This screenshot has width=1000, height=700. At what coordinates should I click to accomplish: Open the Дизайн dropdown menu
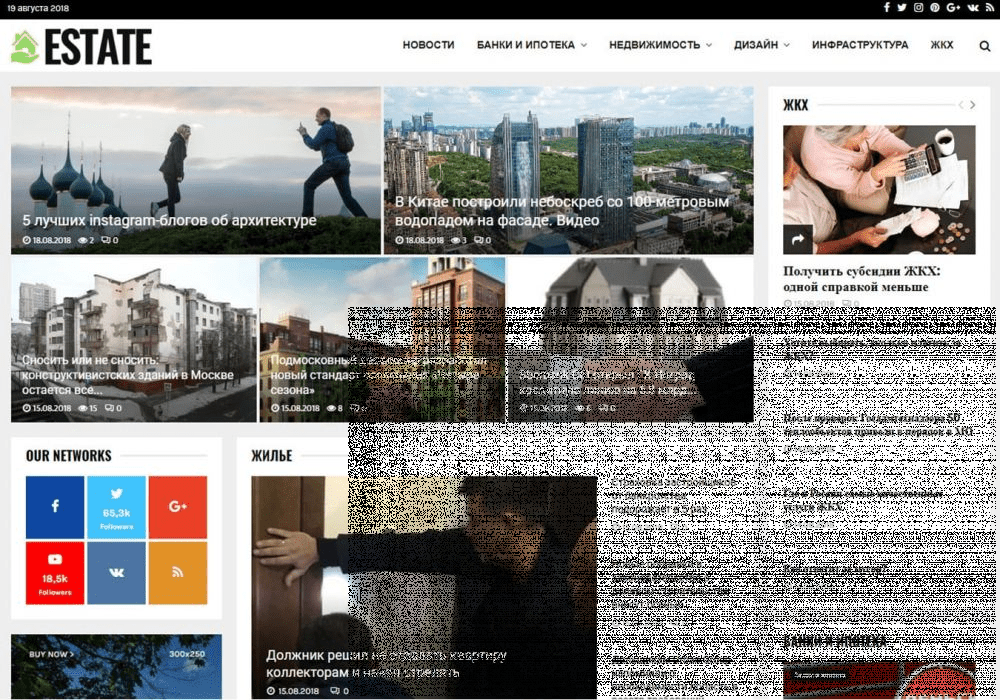click(761, 45)
